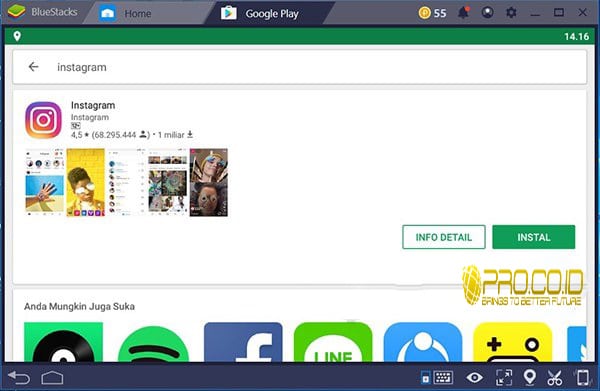Image resolution: width=600 pixels, height=391 pixels.
Task: Click the fullscreen expand icon in bottom bar
Action: point(504,377)
